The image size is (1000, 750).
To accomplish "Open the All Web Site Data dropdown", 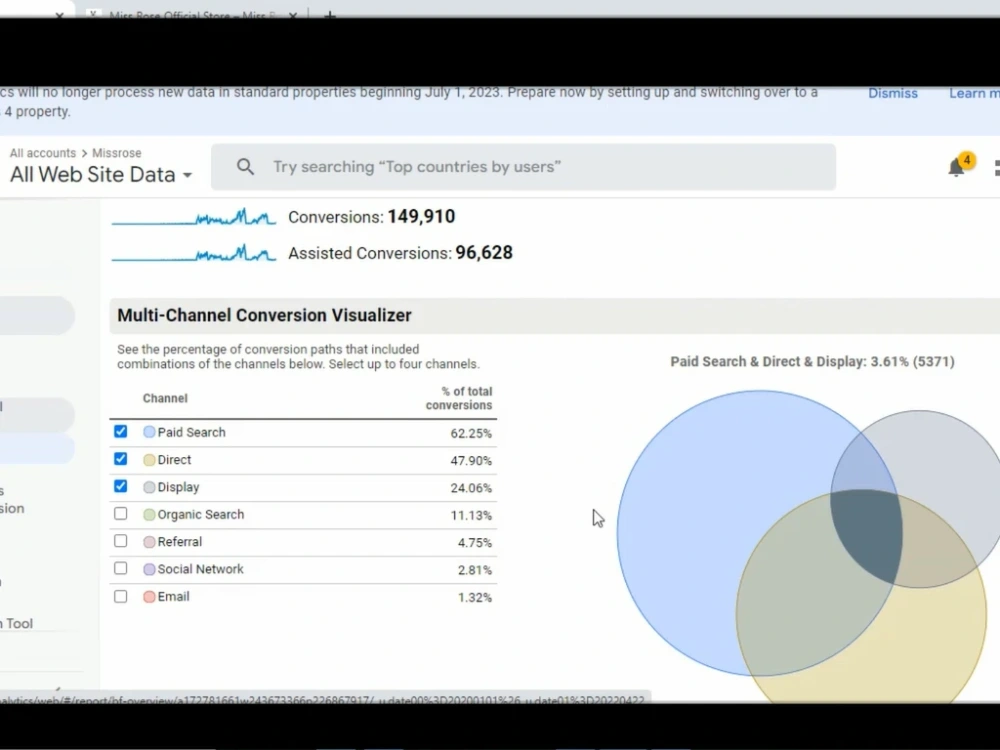I will click(101, 175).
